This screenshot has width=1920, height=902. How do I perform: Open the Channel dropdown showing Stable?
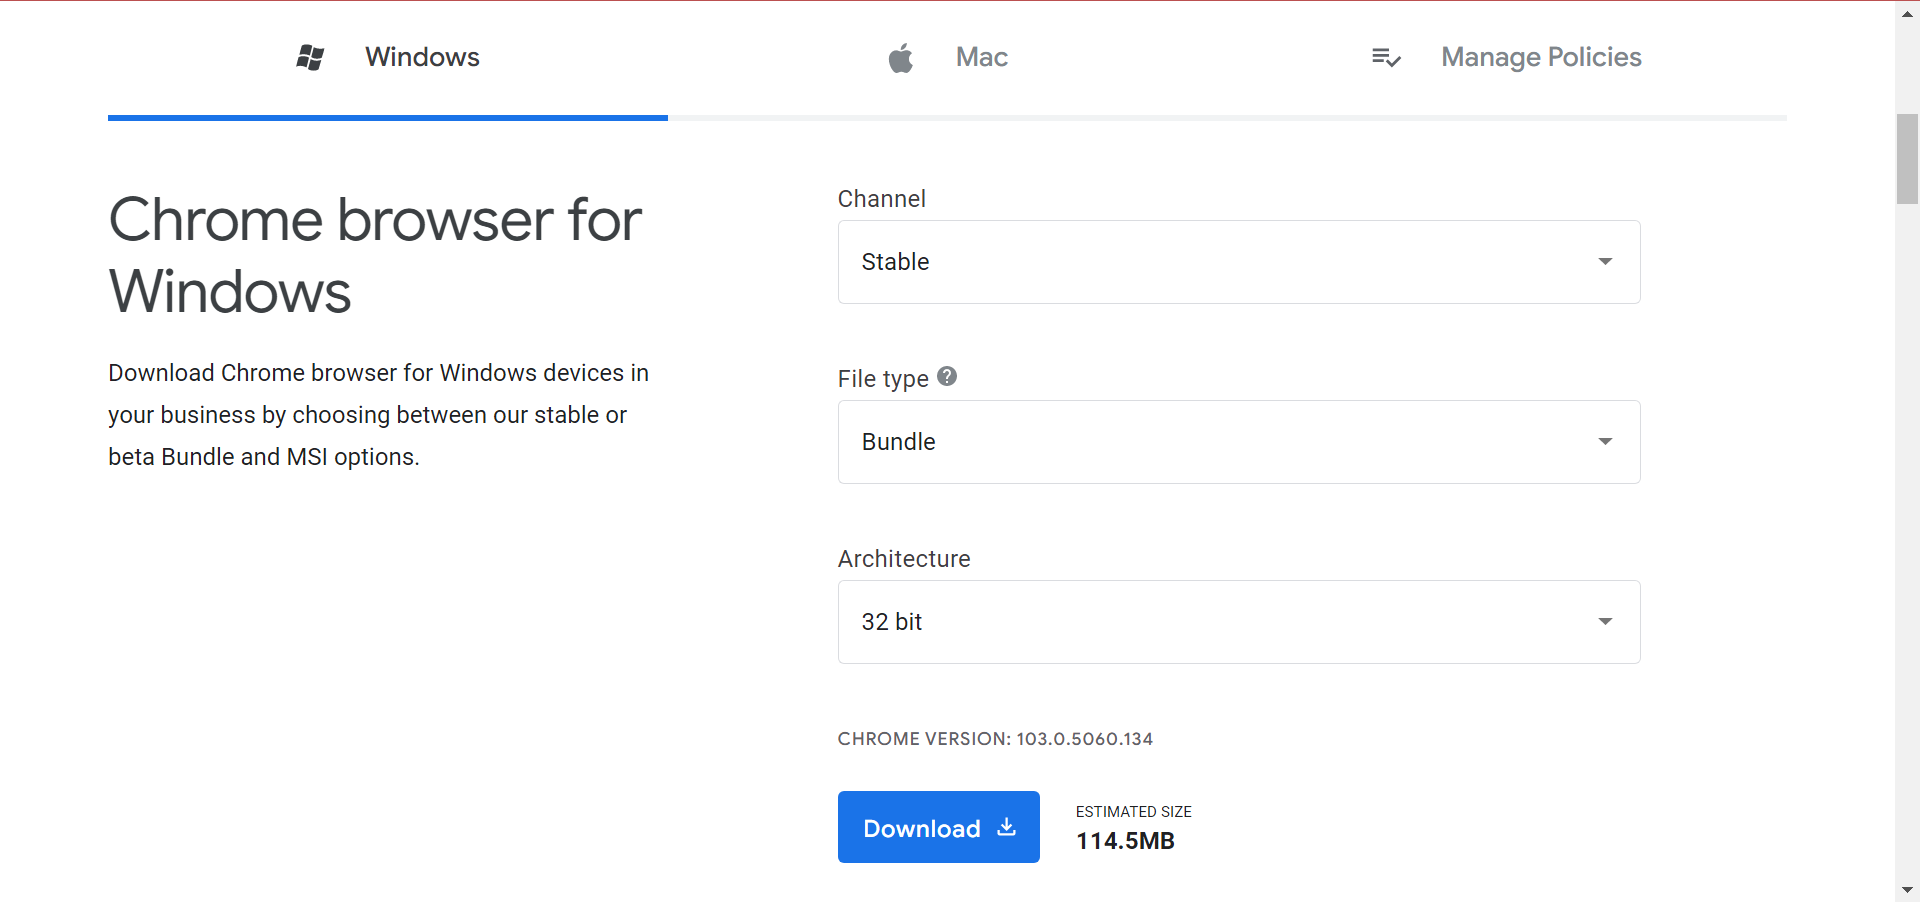coord(1239,262)
